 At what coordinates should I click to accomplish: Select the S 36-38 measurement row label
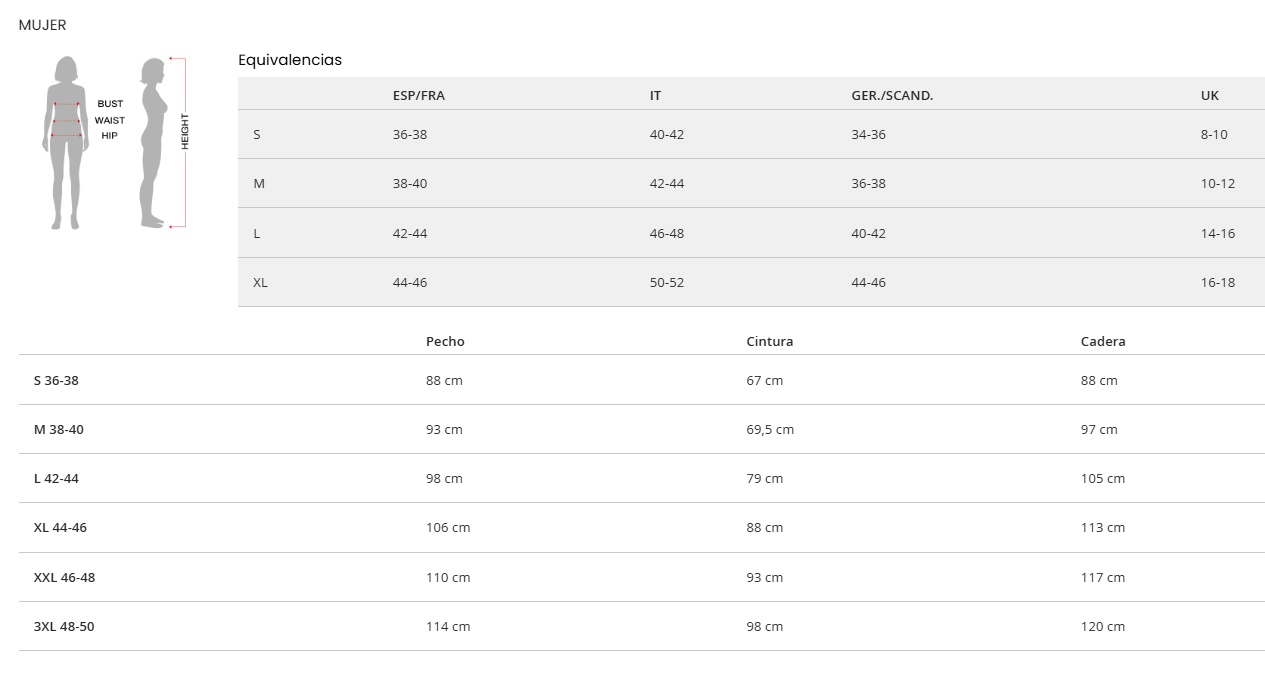tap(56, 381)
